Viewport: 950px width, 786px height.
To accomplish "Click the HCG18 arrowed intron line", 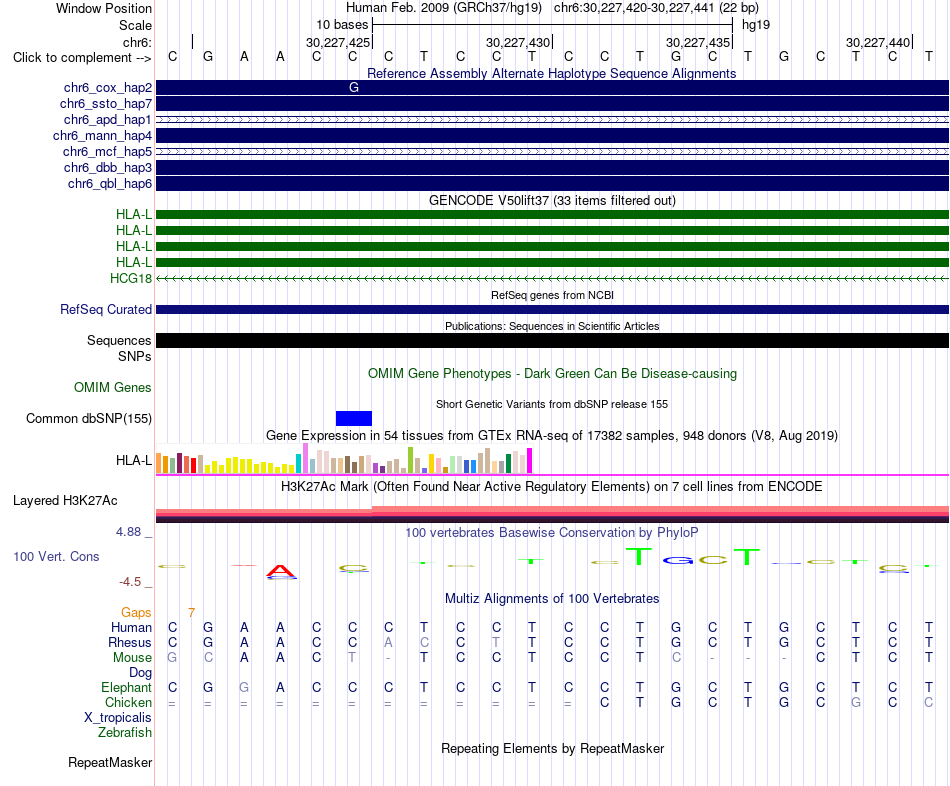I will (552, 278).
